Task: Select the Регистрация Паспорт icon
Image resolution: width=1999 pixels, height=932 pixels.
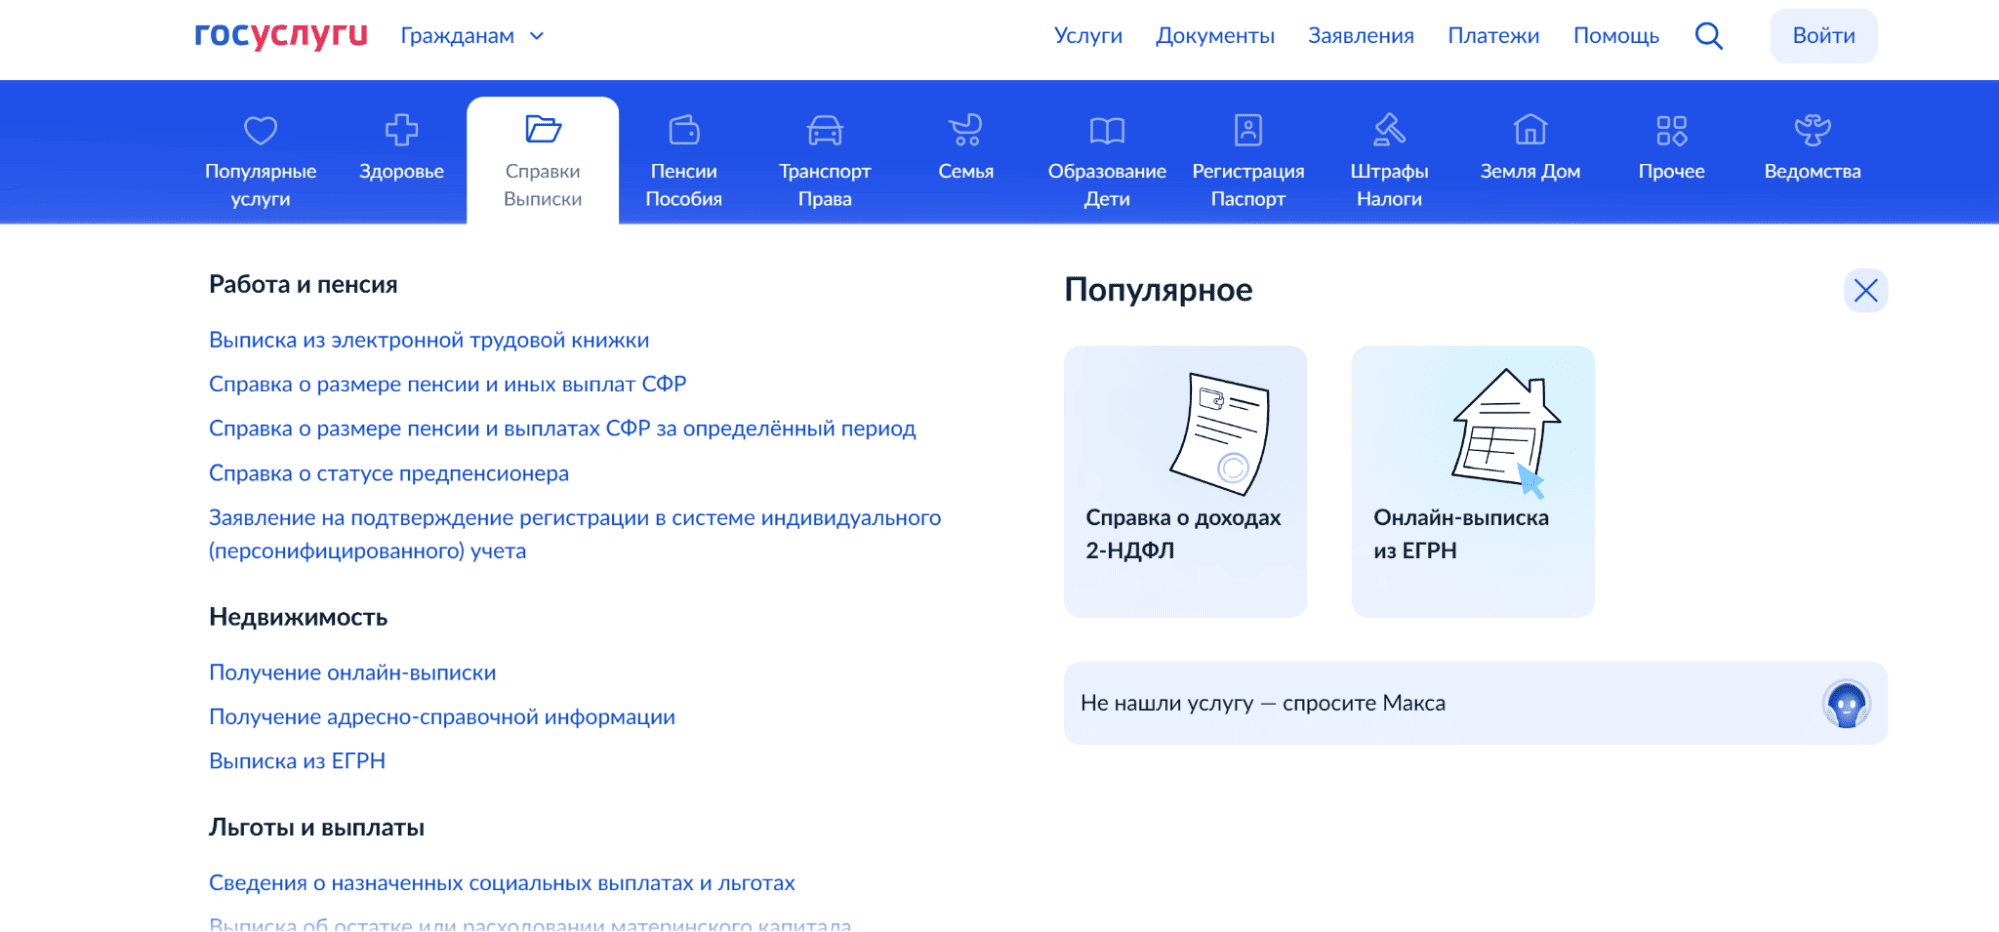Action: pyautogui.click(x=1248, y=130)
